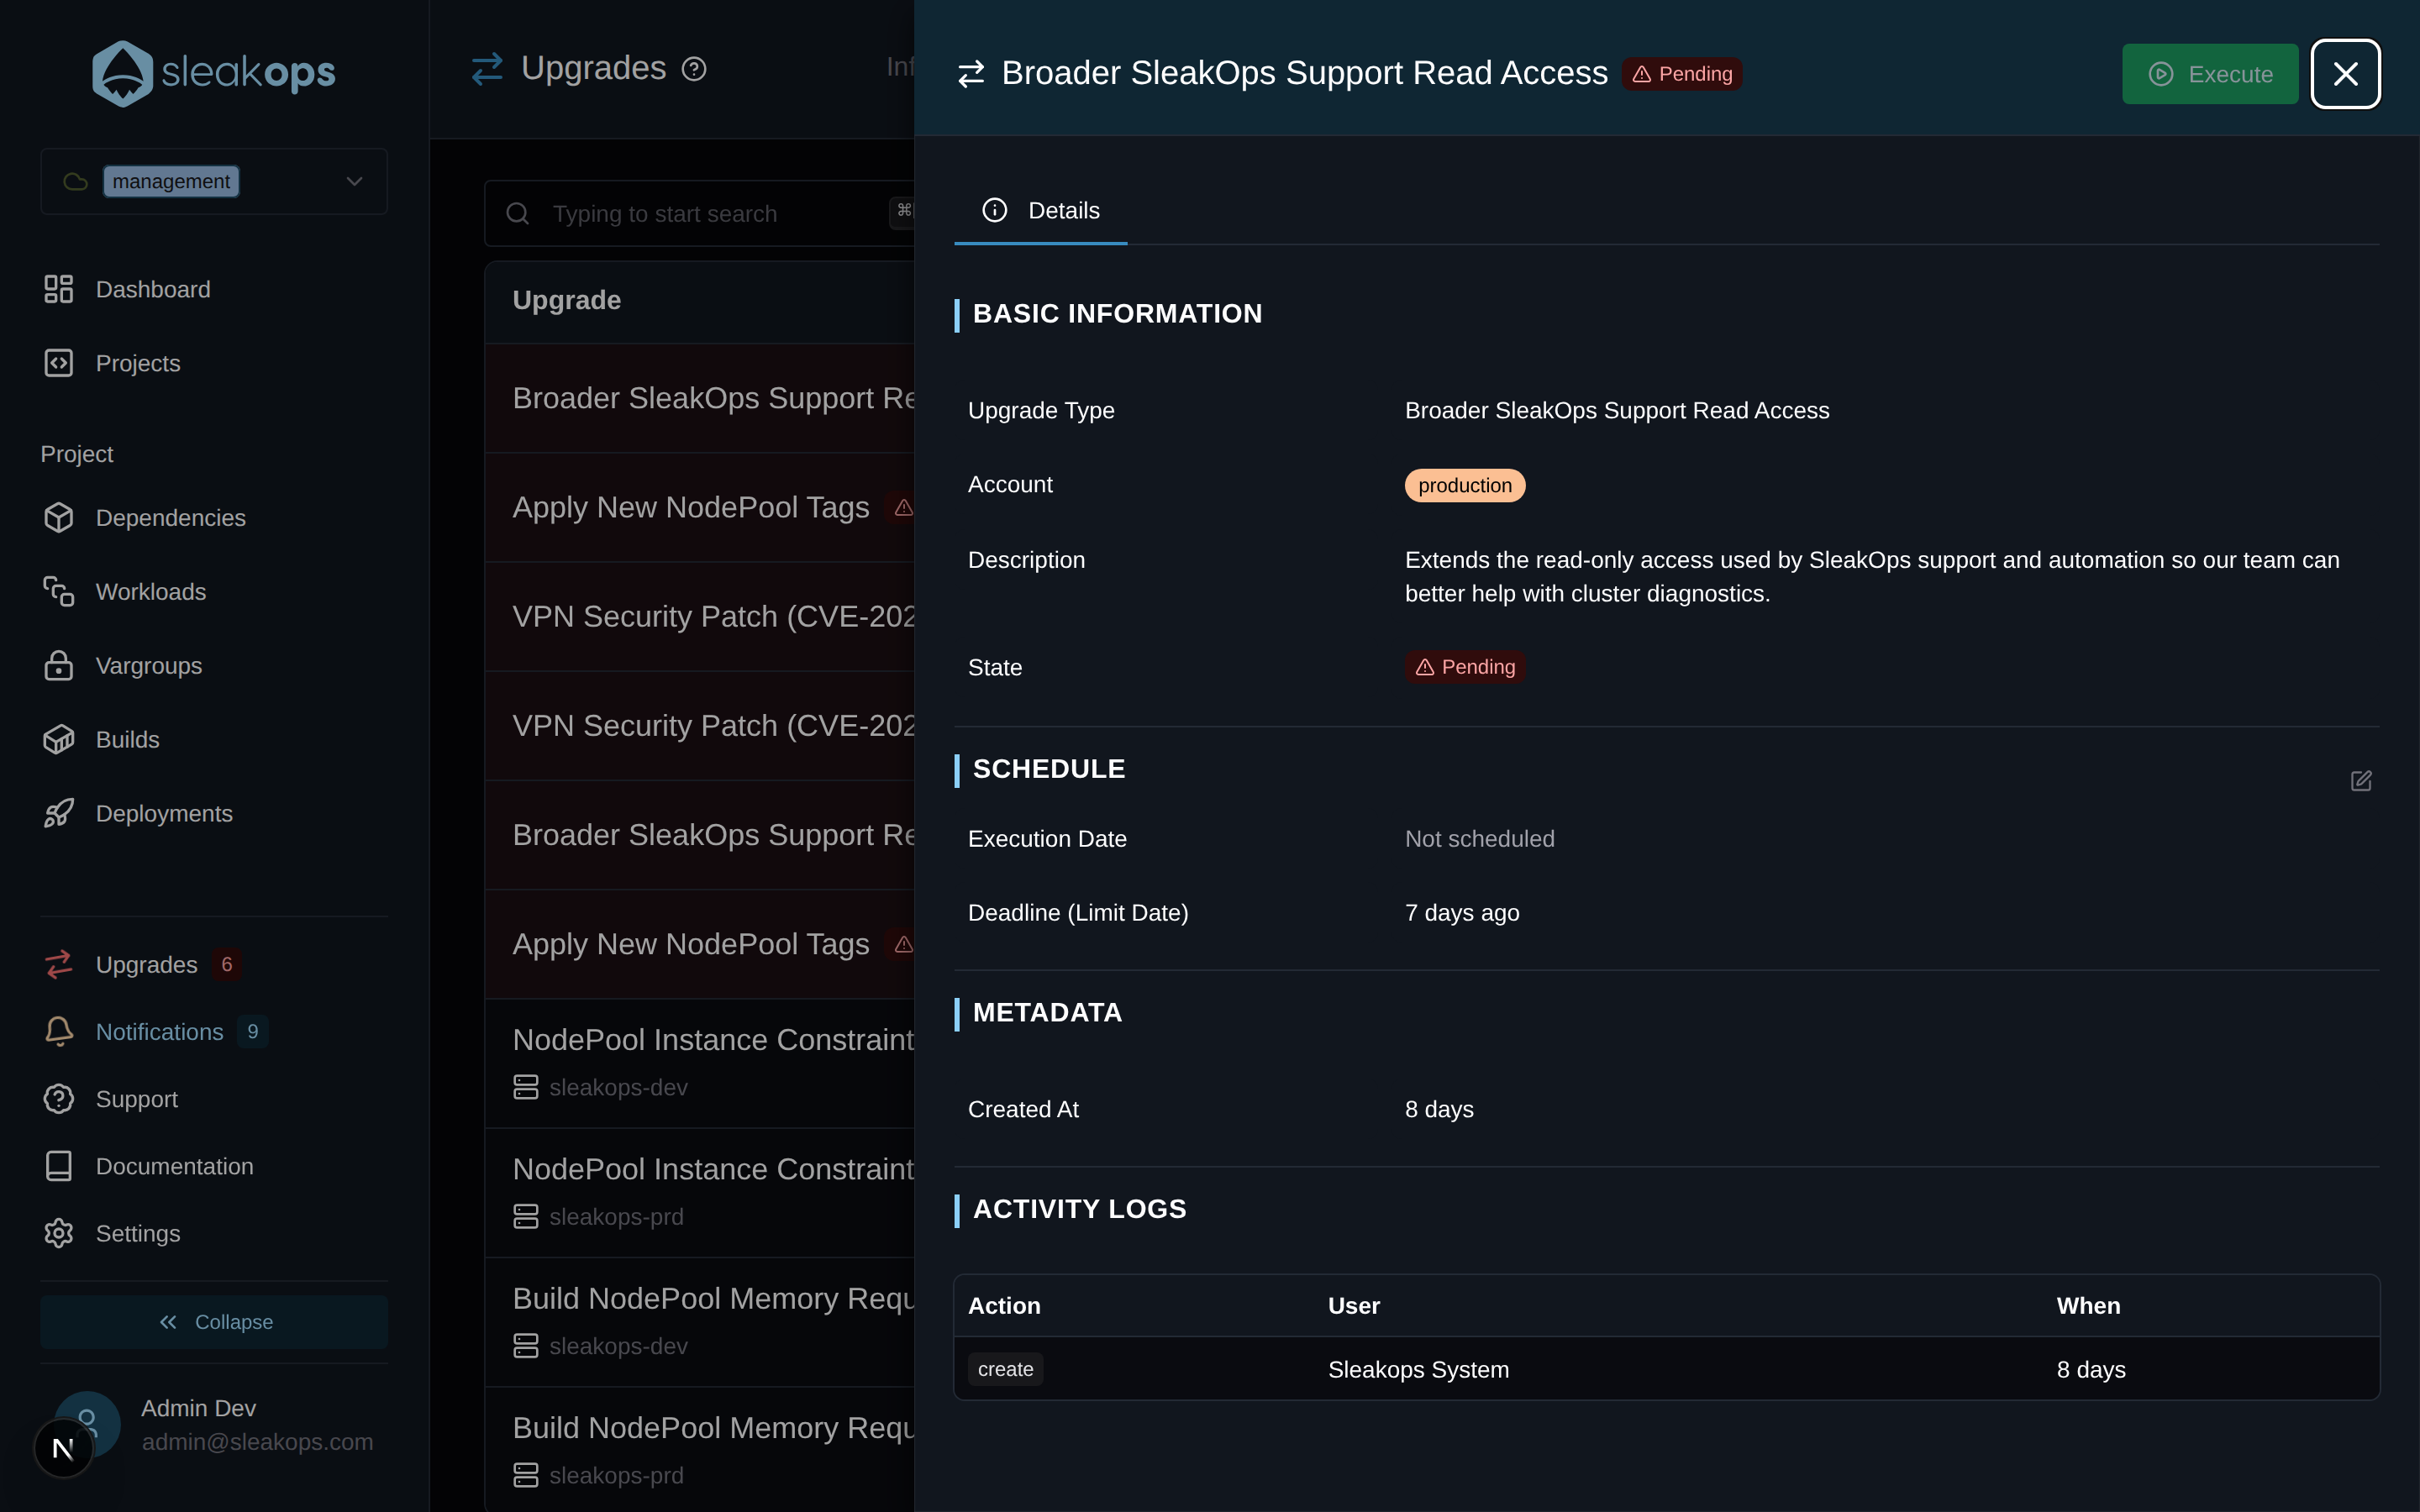Click the Pending state badge
Screen dimensions: 2420x1512
pyautogui.click(x=1465, y=667)
